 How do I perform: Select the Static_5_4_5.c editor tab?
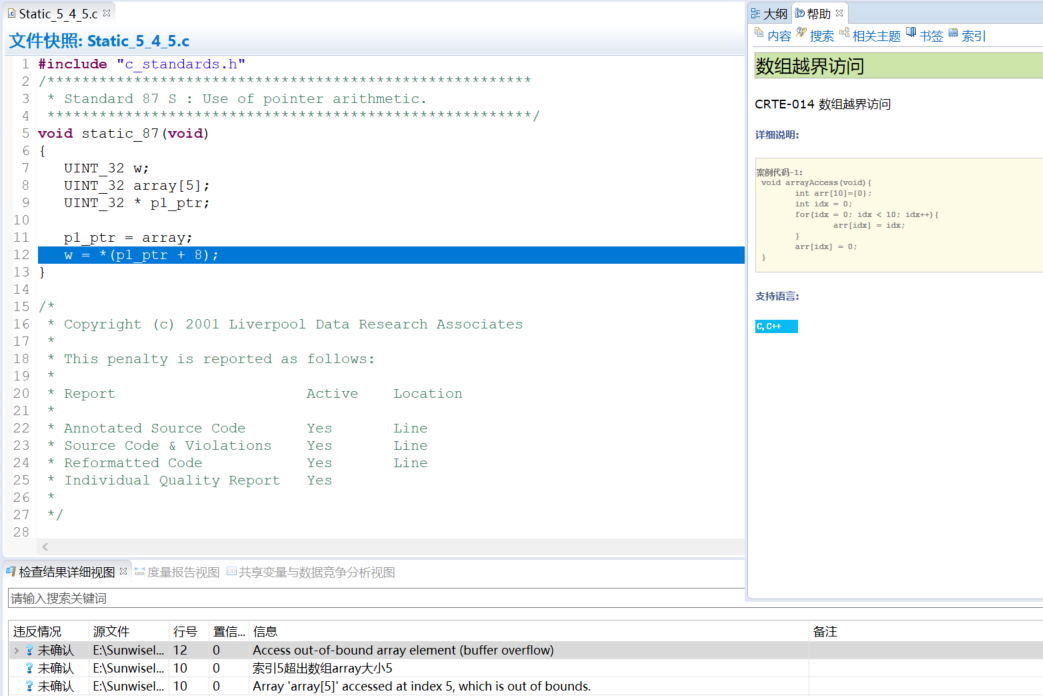tap(58, 13)
